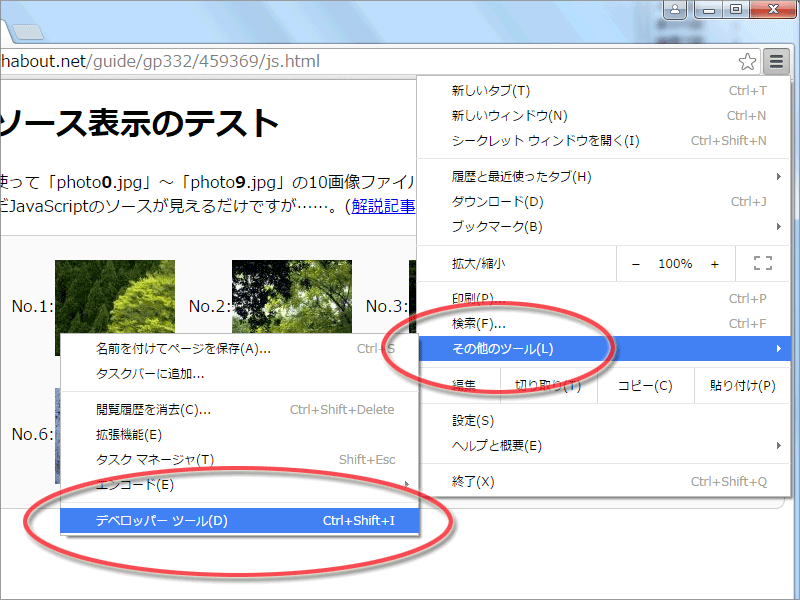Click the user profile icon on the title bar
The image size is (800, 600).
pyautogui.click(x=674, y=10)
